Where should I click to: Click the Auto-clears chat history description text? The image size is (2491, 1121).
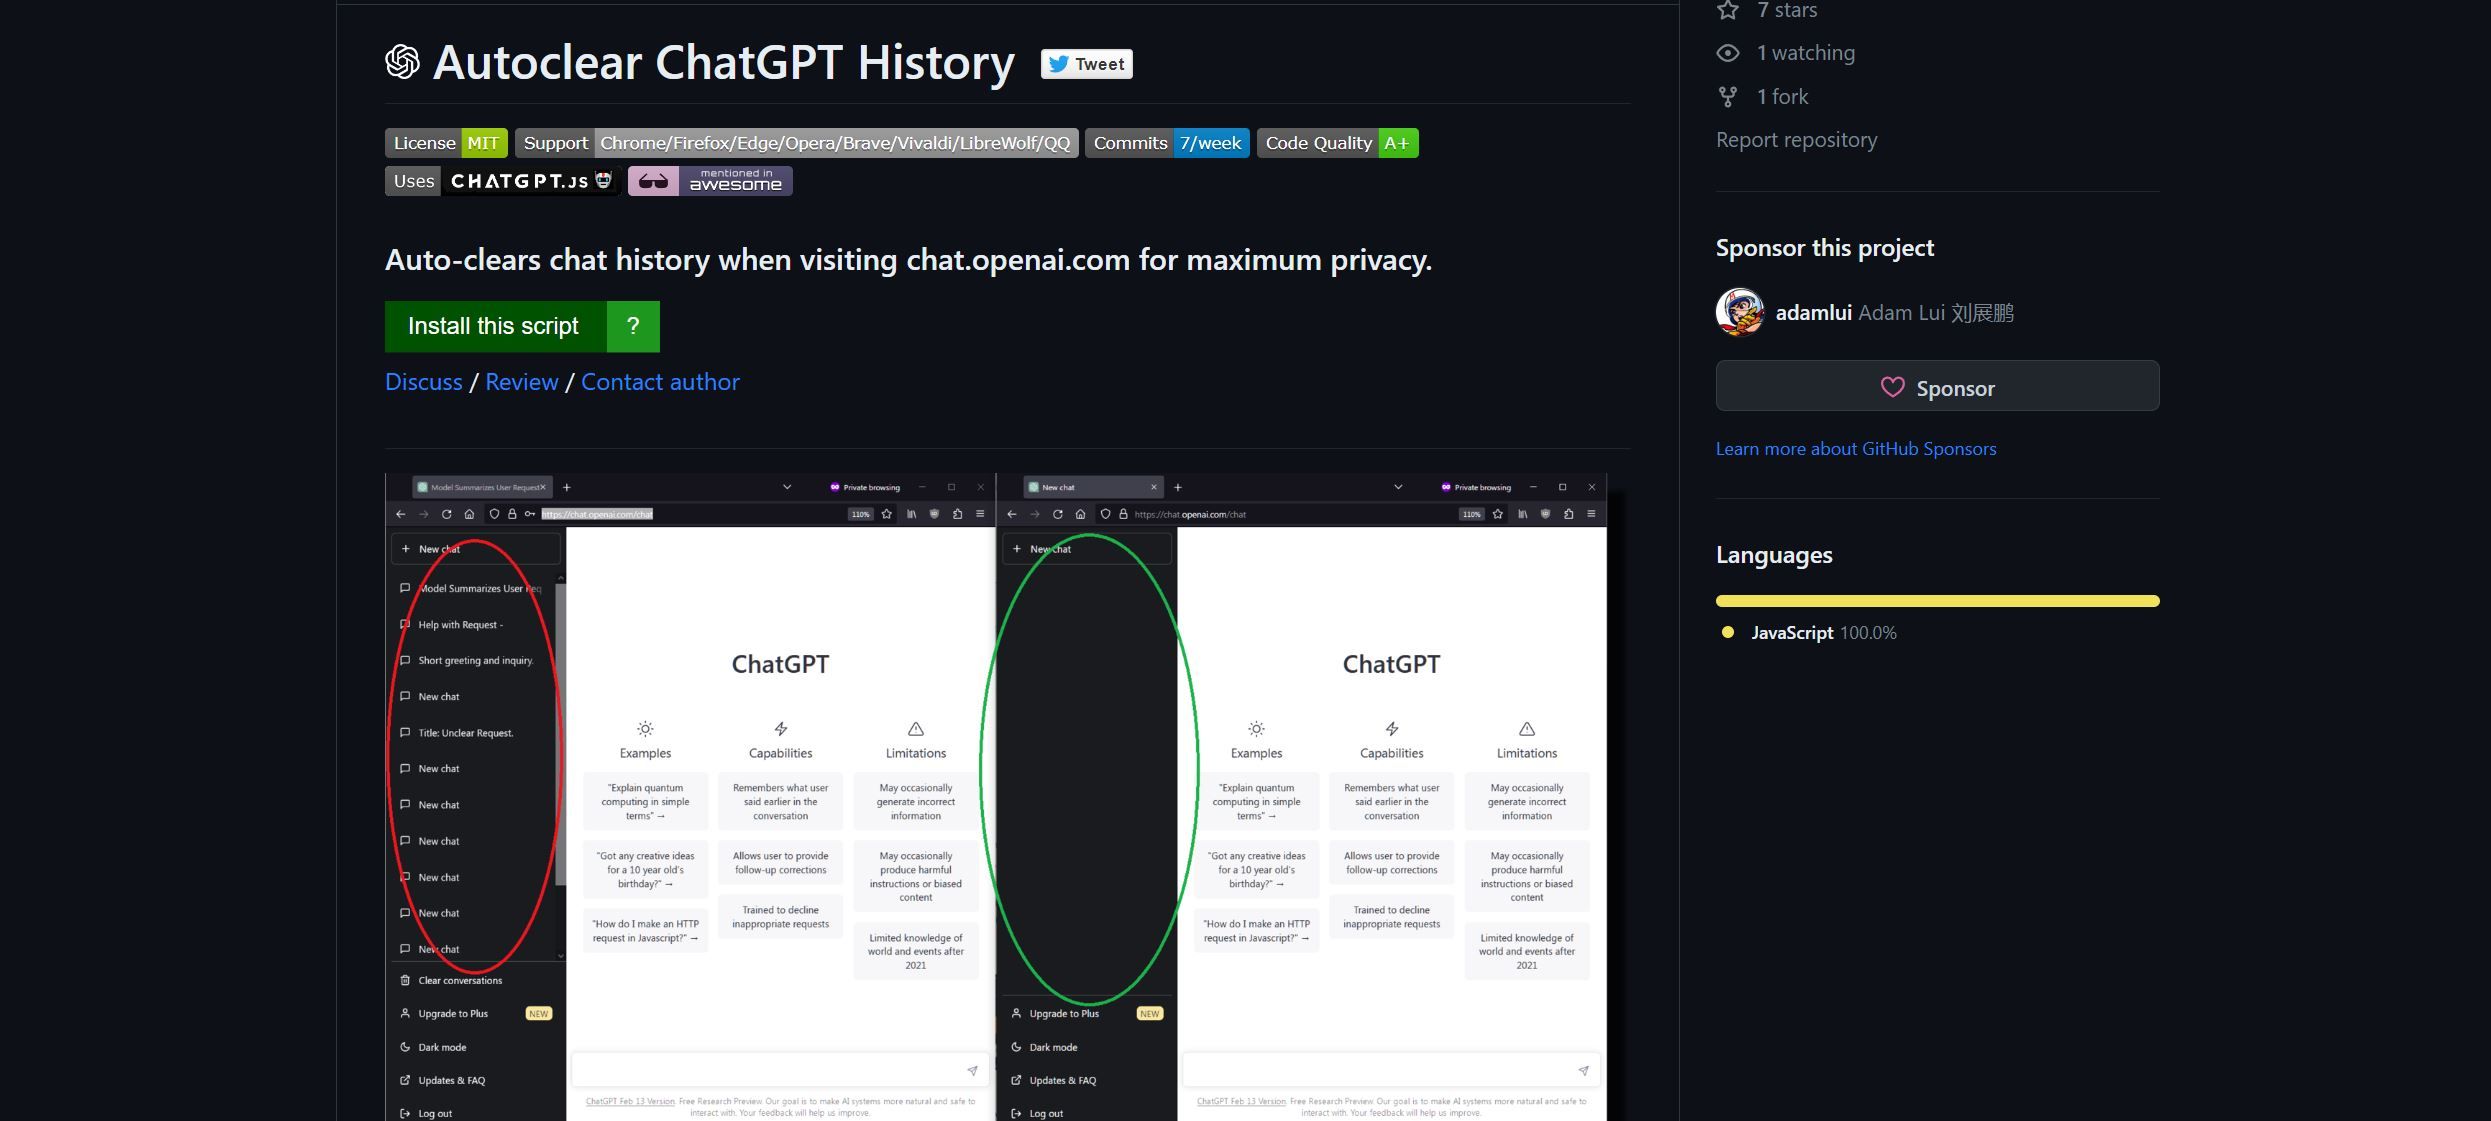click(x=908, y=260)
